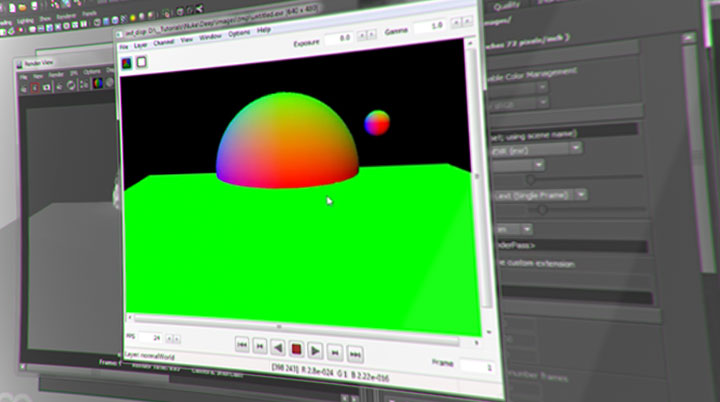
Task: Open the Options menu in Render View window
Action: [x=92, y=71]
